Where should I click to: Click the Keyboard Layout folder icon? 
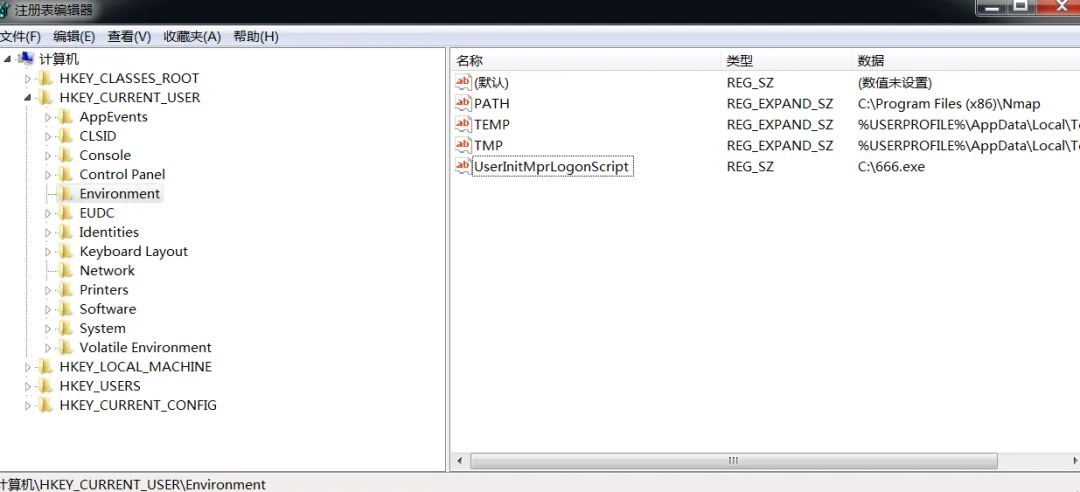(65, 252)
